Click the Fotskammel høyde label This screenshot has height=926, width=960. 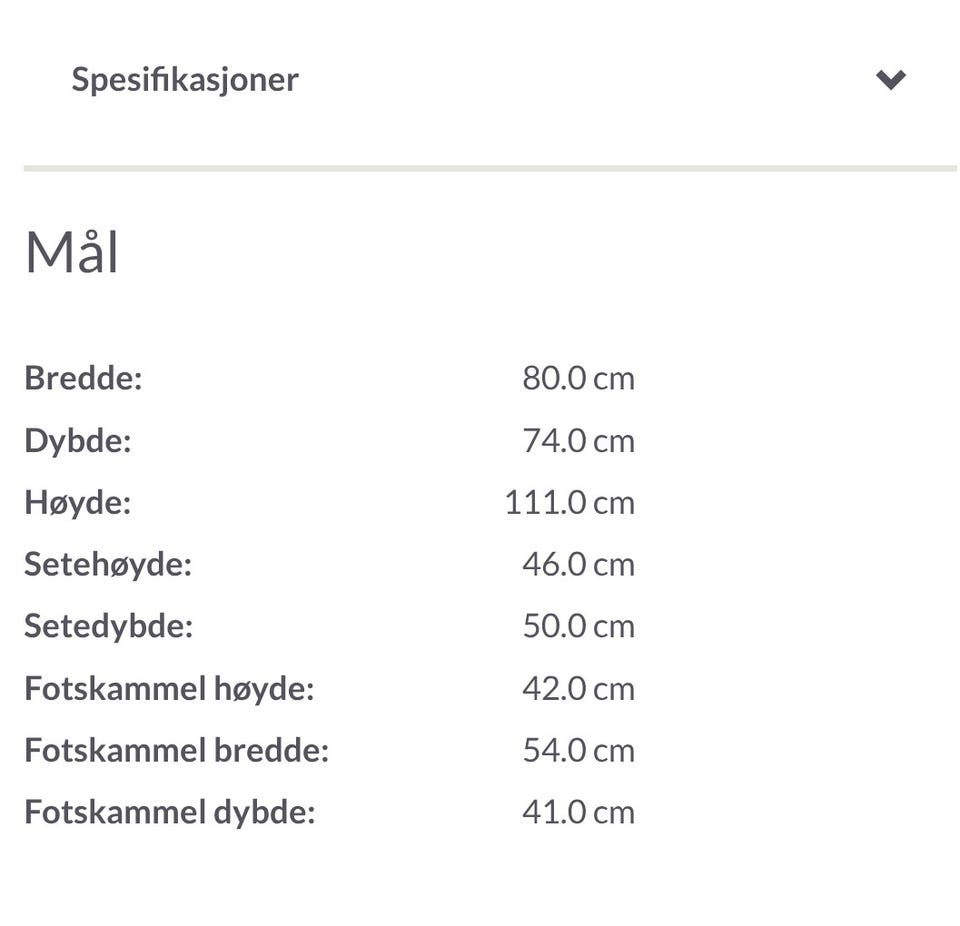[169, 688]
